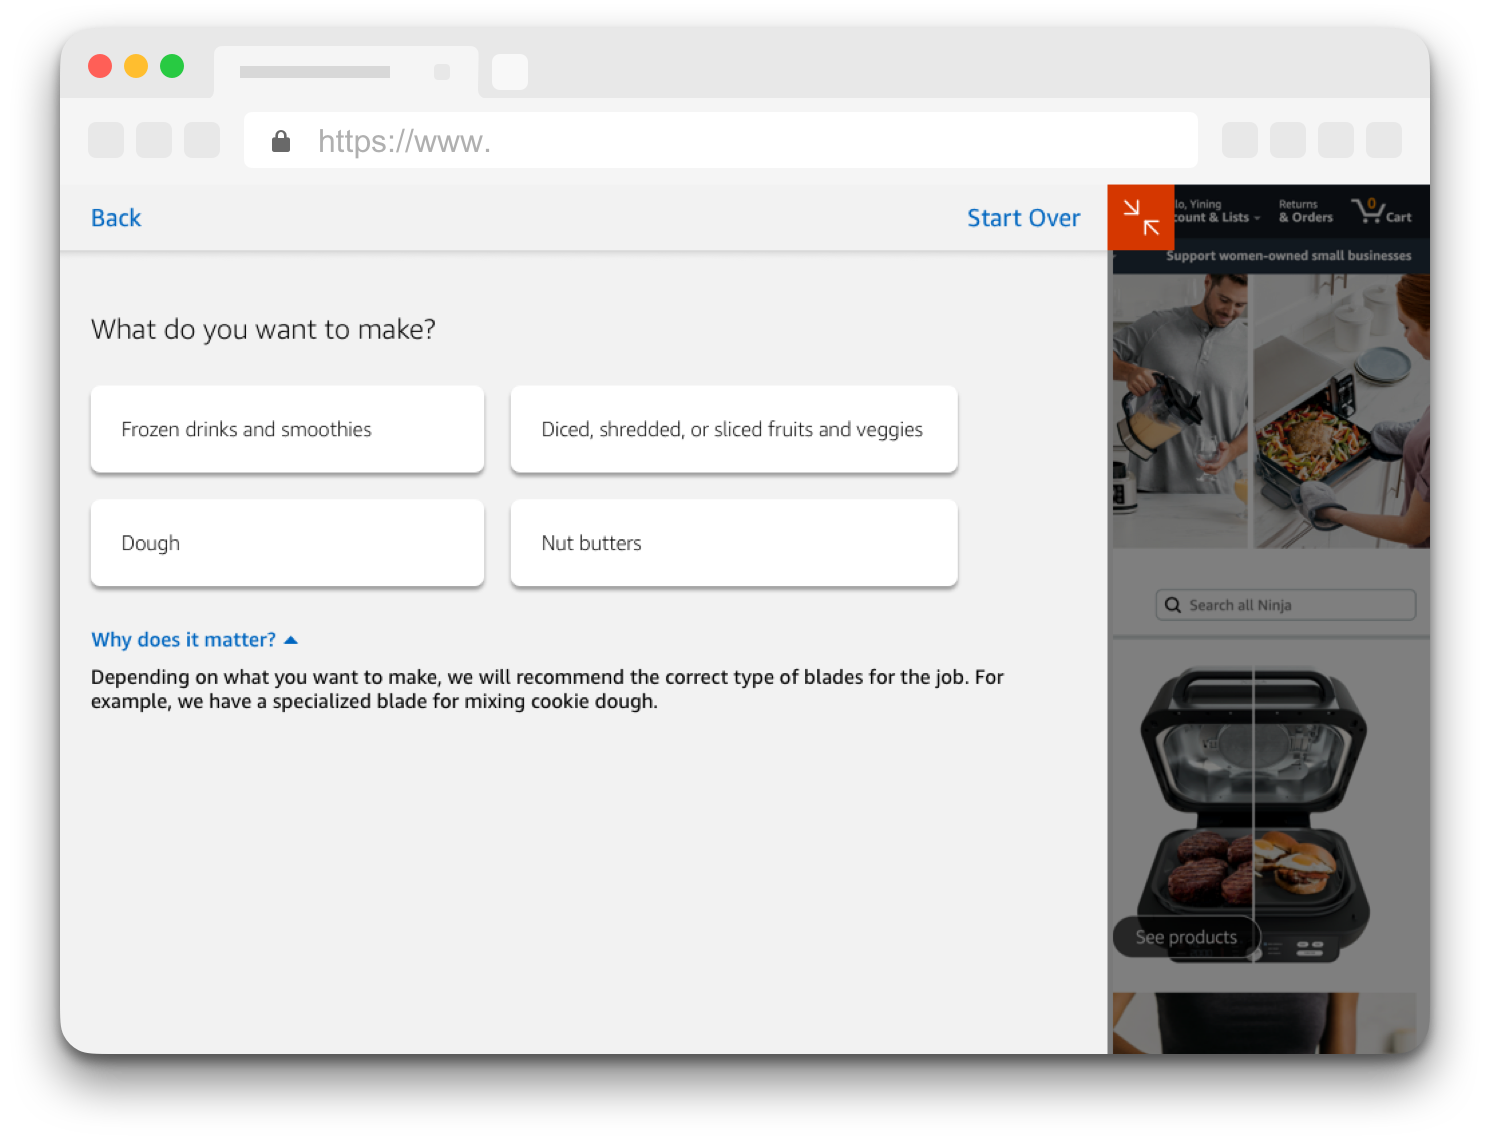Click 'Support women-owned small businesses' banner
The height and width of the screenshot is (1146, 1490).
pos(1288,256)
